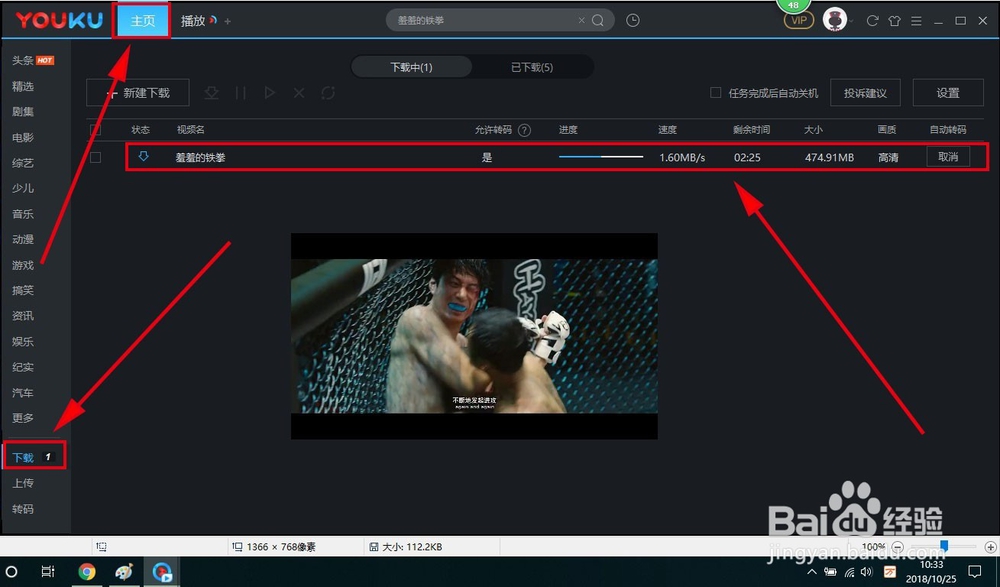Click the 新建下载 button

pyautogui.click(x=138, y=93)
